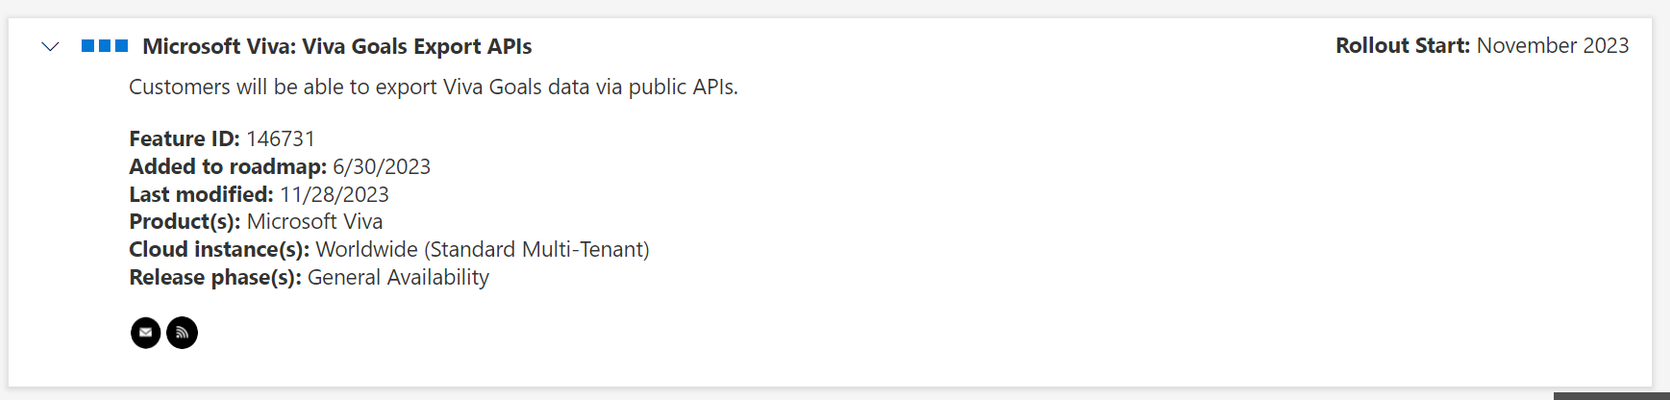The width and height of the screenshot is (1670, 400).
Task: Click the bold Product(s) label
Action: 185,222
